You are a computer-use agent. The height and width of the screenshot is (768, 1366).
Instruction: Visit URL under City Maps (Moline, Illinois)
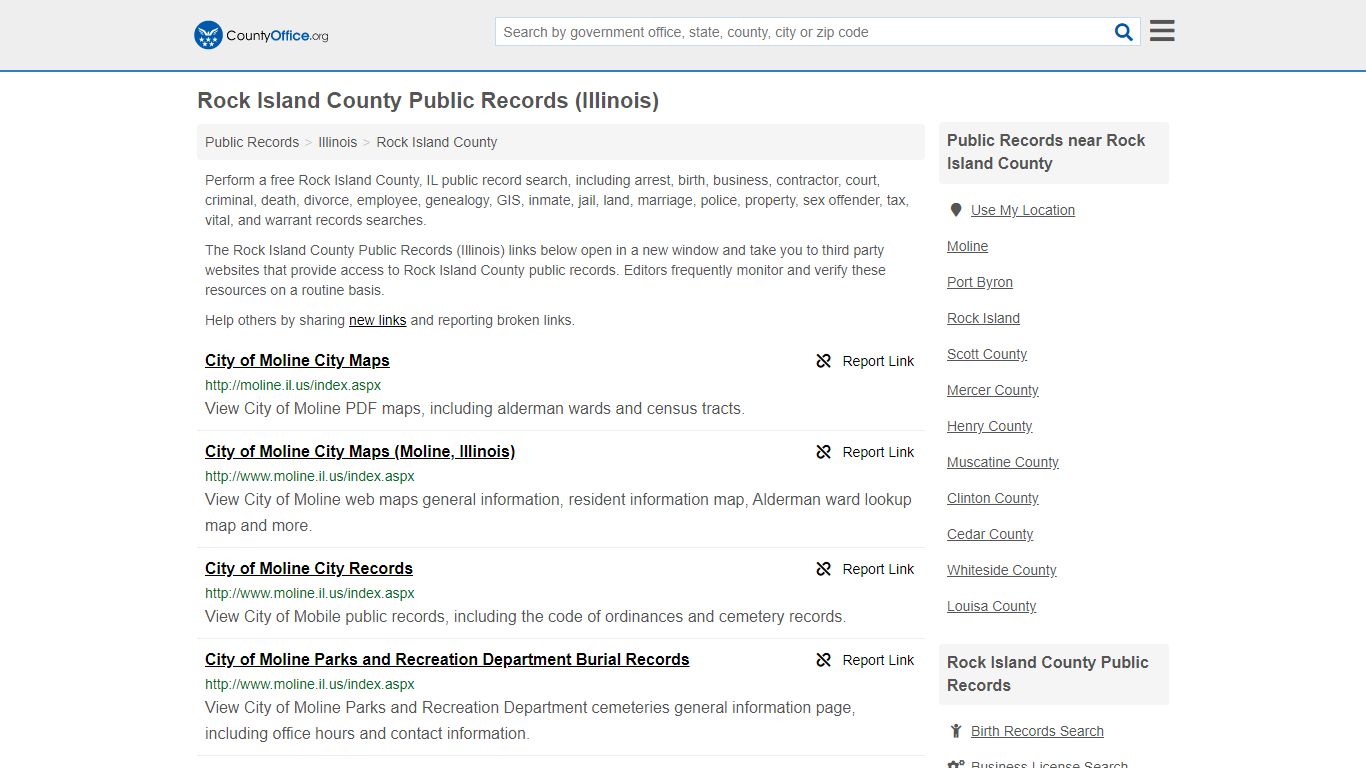click(x=310, y=476)
